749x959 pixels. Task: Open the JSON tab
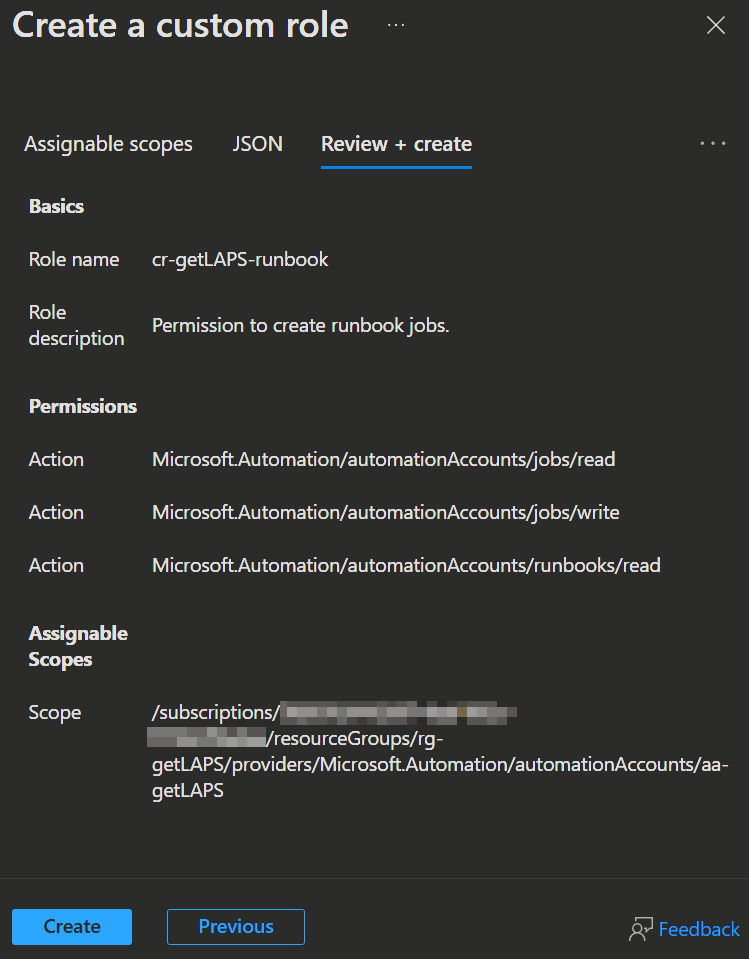point(257,144)
